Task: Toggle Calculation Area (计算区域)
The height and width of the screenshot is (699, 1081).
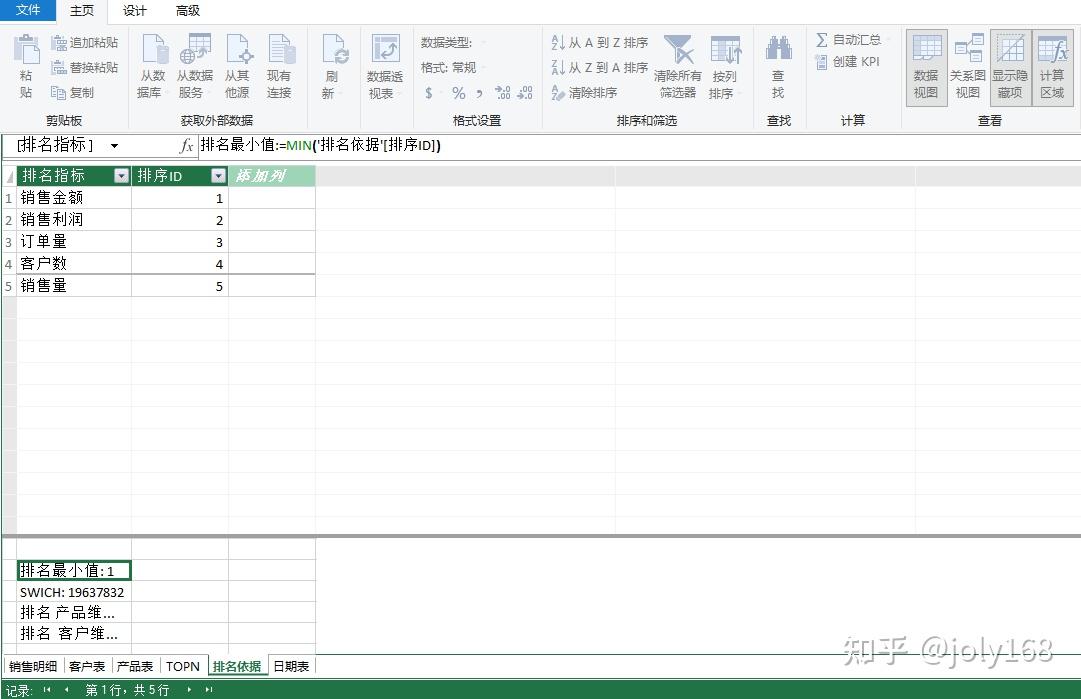Action: click(x=1052, y=67)
